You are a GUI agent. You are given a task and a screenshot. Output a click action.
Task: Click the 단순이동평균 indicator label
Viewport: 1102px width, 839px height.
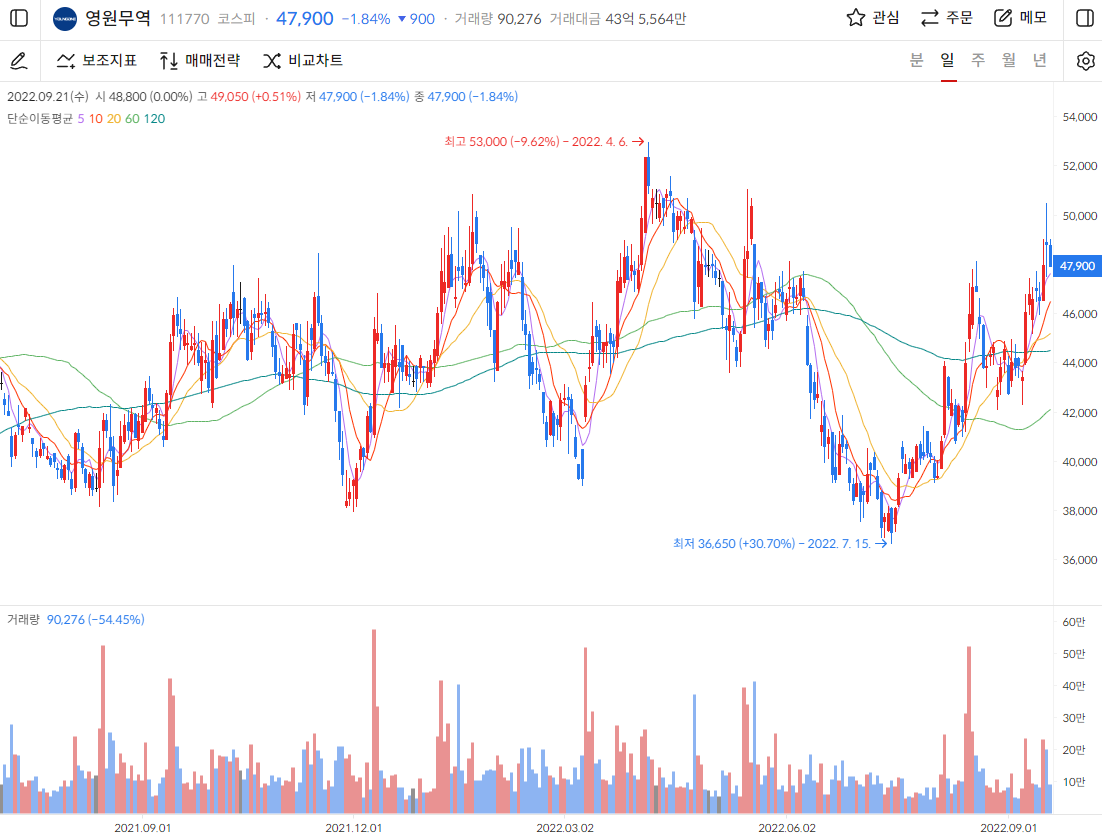click(x=40, y=119)
